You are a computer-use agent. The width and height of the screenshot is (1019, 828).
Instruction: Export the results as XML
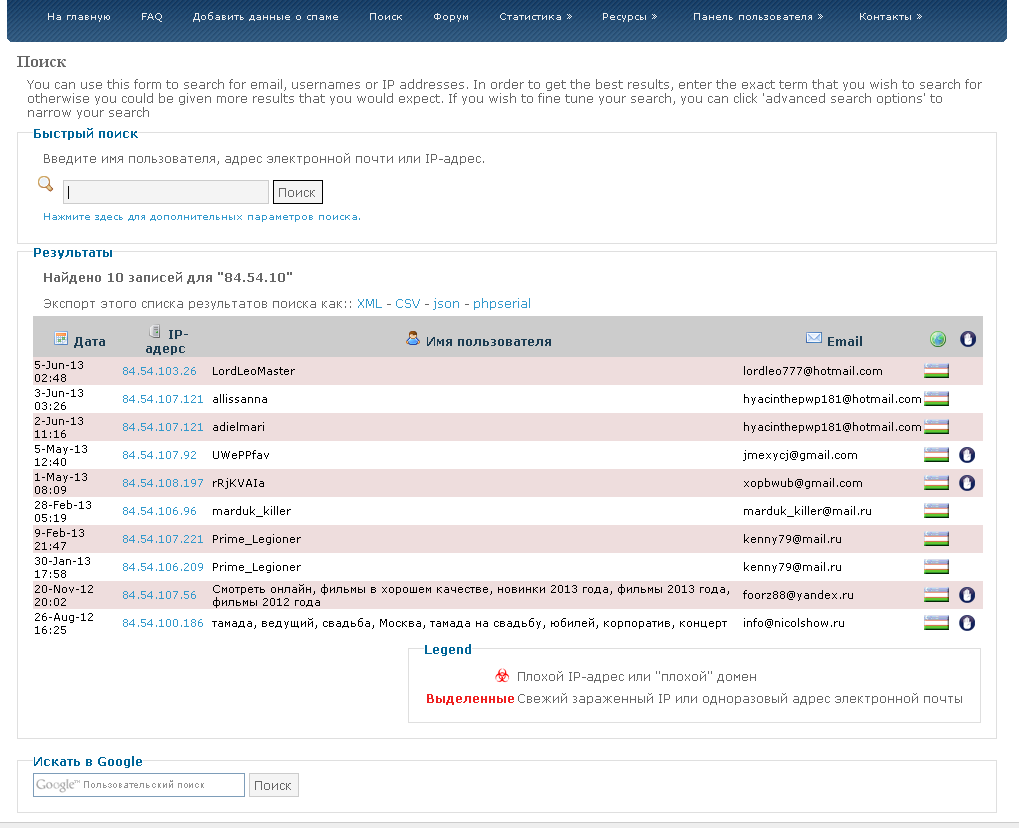(x=369, y=304)
